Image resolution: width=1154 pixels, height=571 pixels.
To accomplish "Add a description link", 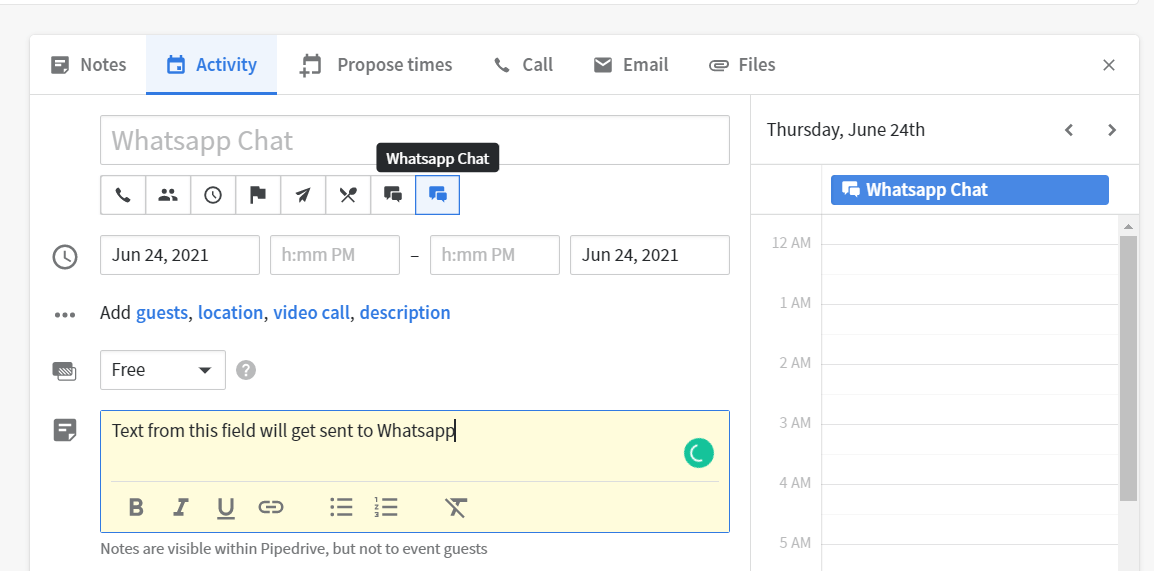I will pos(405,313).
